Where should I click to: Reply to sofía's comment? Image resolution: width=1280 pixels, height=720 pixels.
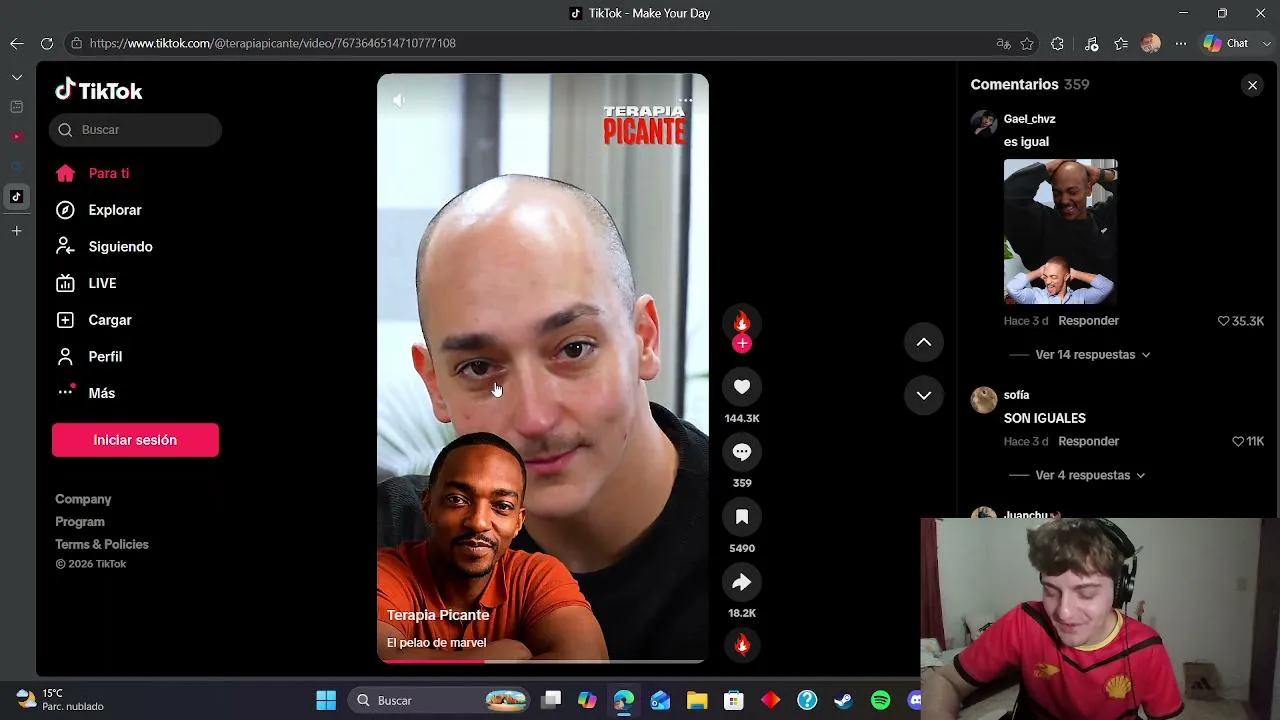pyautogui.click(x=1088, y=441)
